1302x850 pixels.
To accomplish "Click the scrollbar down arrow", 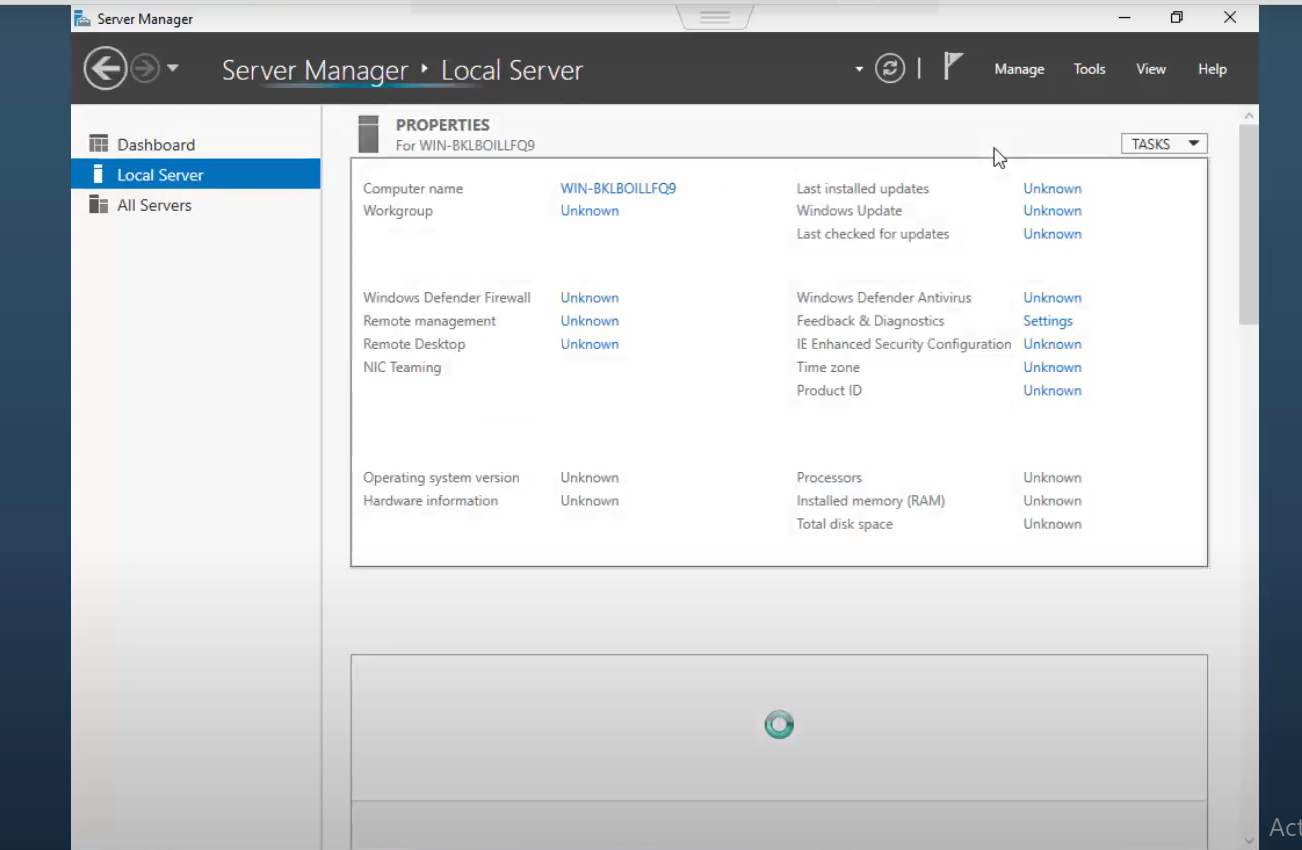I will coord(1248,840).
